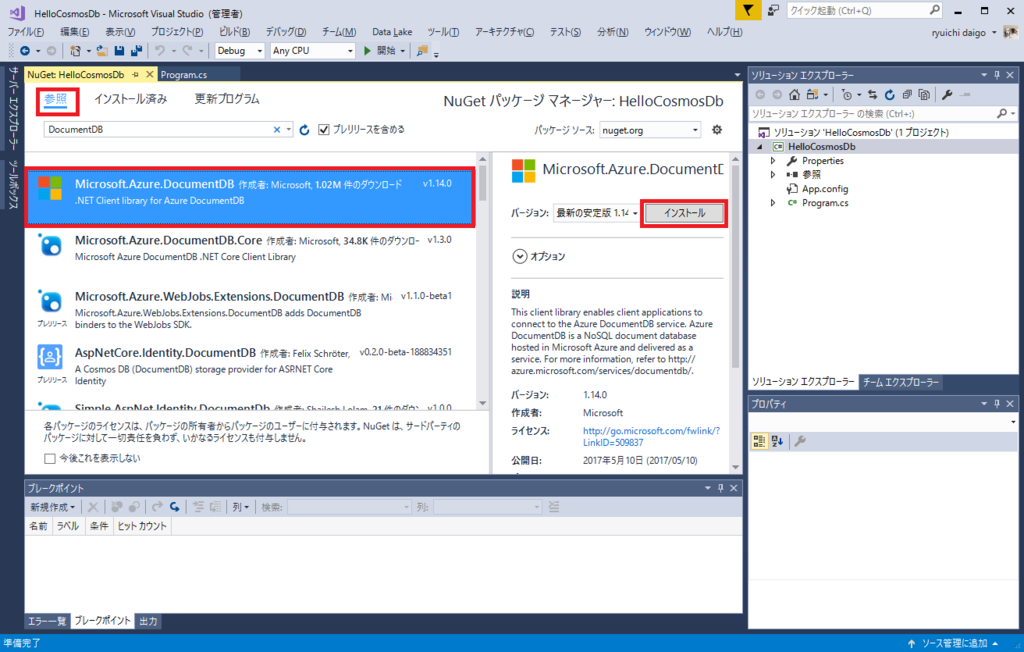The image size is (1024, 652).
Task: Open the Data Lake menu
Action: click(x=392, y=32)
